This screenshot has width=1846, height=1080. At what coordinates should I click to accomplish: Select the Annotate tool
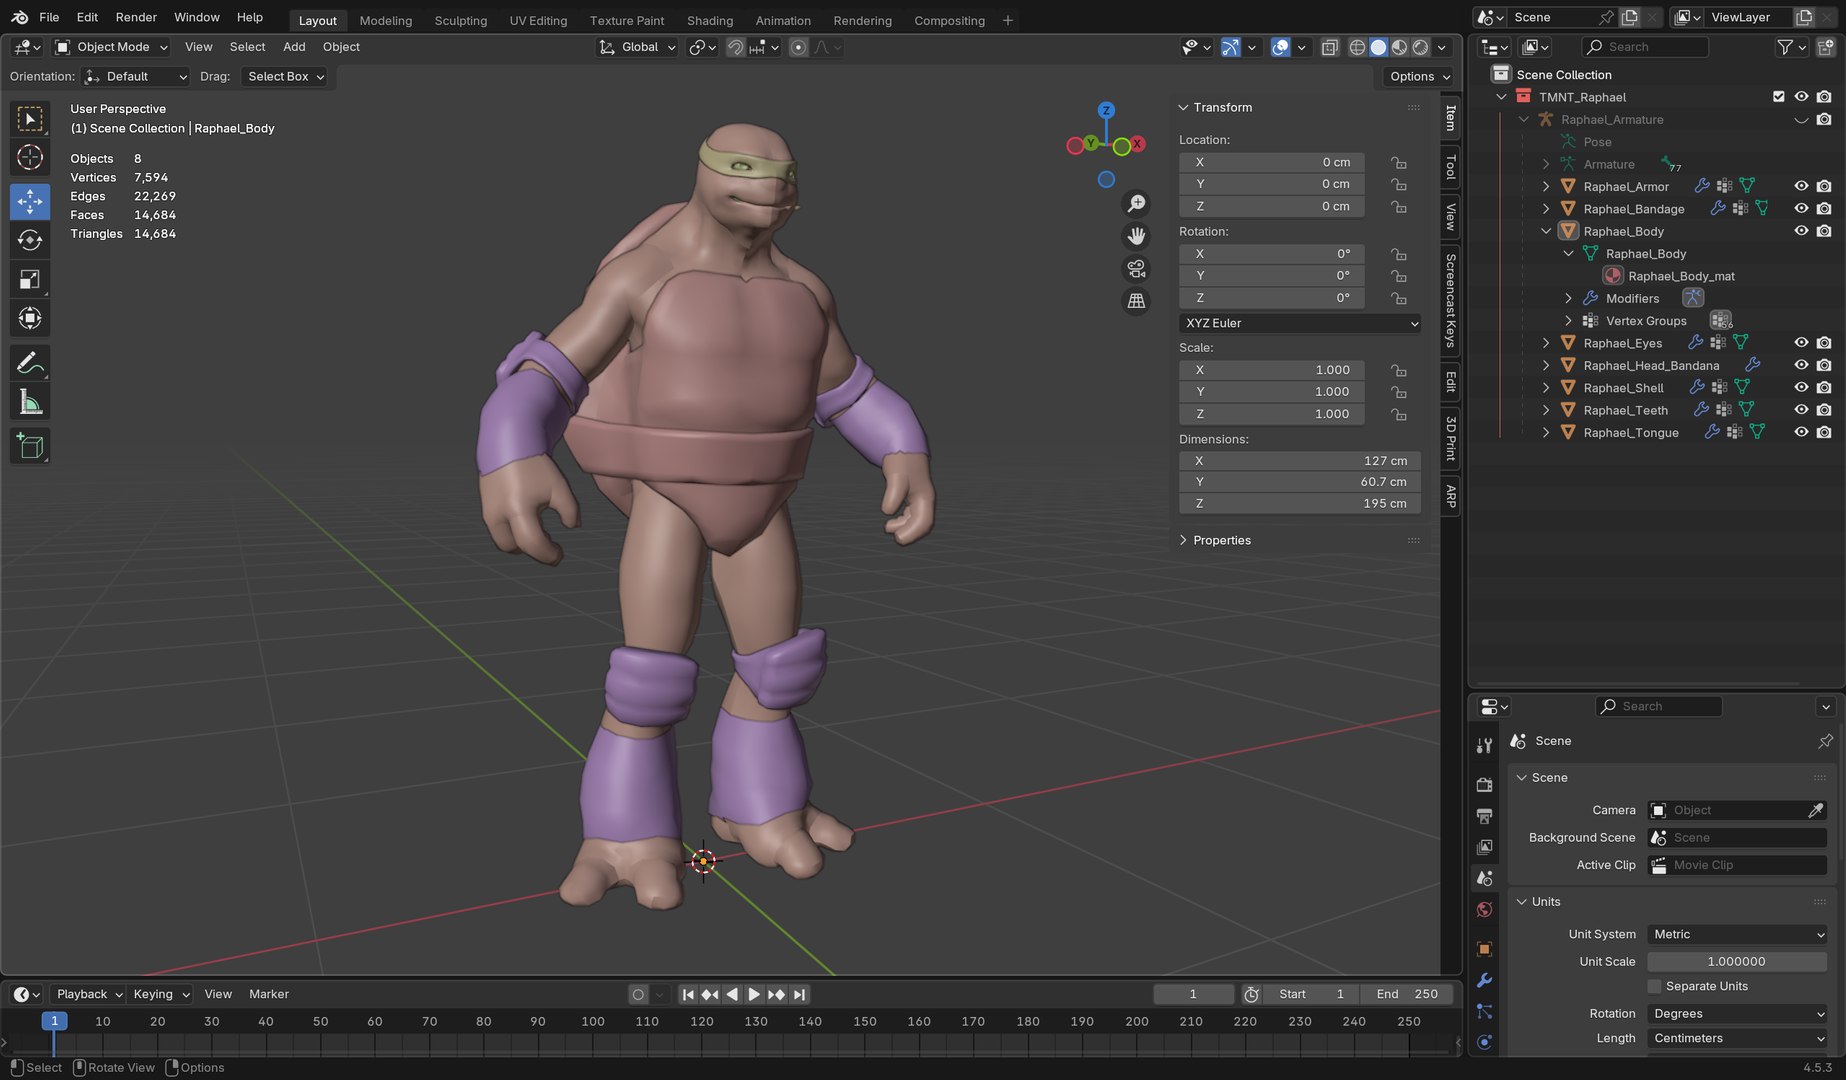coord(30,363)
